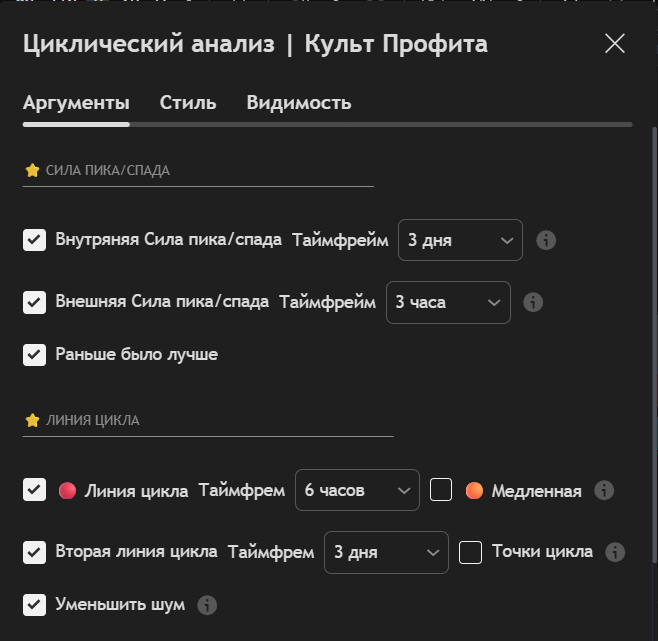Switch to the Видимость tab
This screenshot has height=641, width=658.
[x=298, y=103]
